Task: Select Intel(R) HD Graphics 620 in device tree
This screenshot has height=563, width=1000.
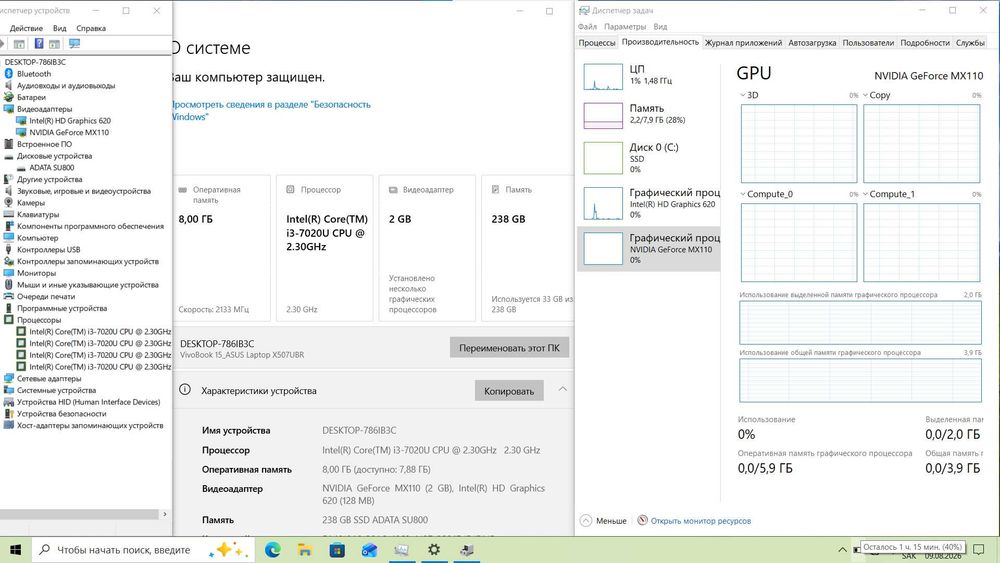Action: 70,121
